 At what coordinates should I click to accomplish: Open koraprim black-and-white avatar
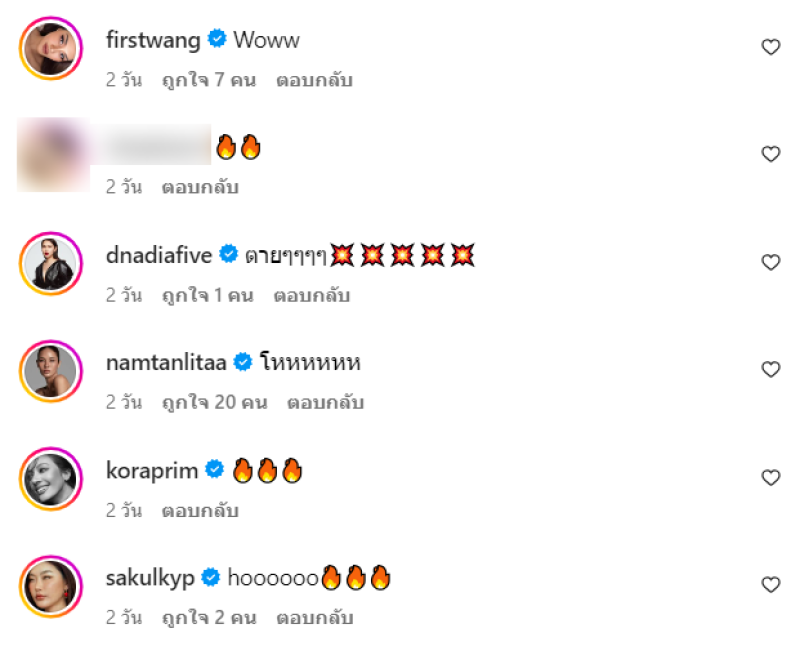51,479
